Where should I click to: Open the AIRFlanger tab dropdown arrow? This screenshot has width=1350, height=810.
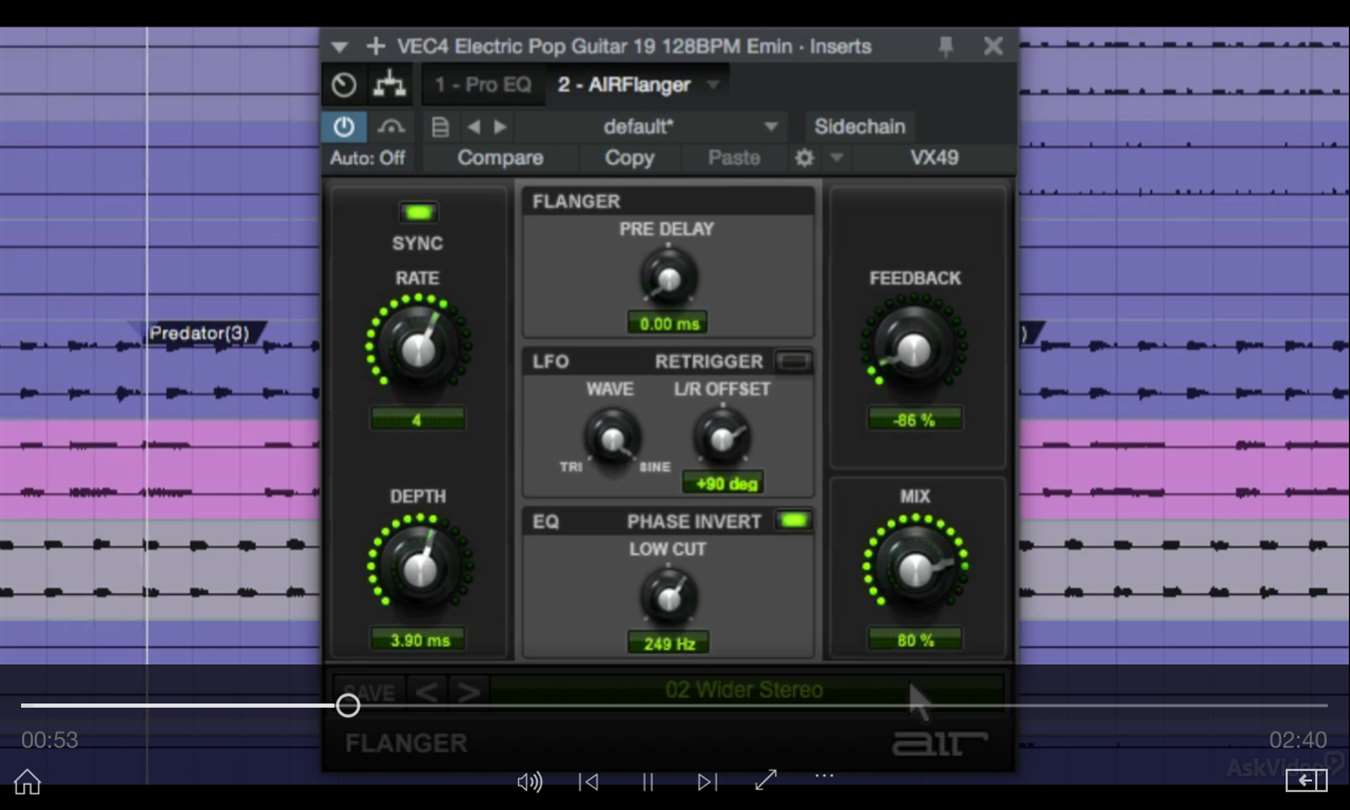click(x=713, y=85)
